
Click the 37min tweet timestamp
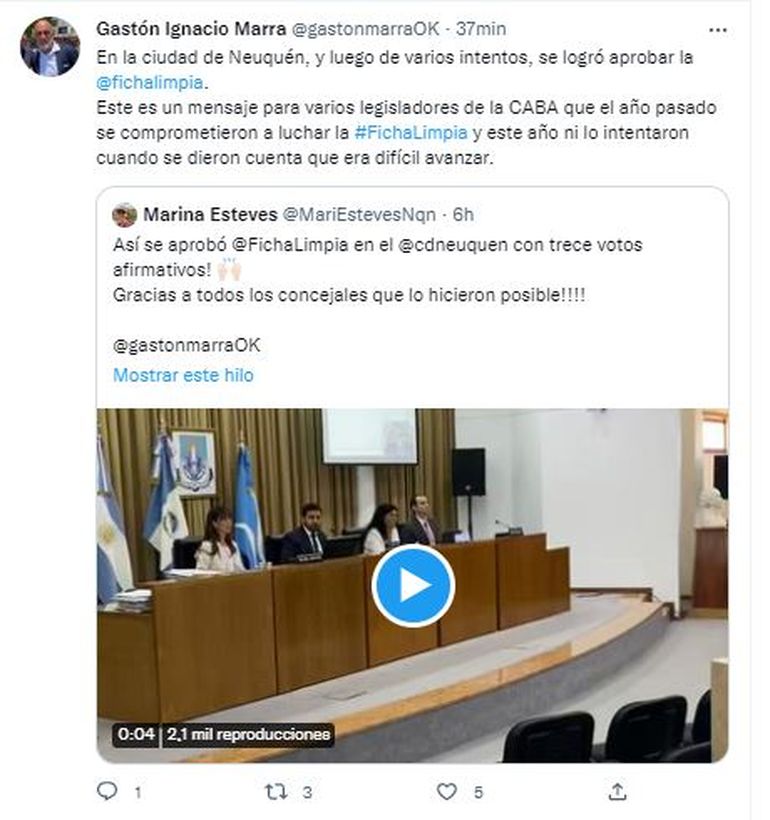click(x=481, y=29)
